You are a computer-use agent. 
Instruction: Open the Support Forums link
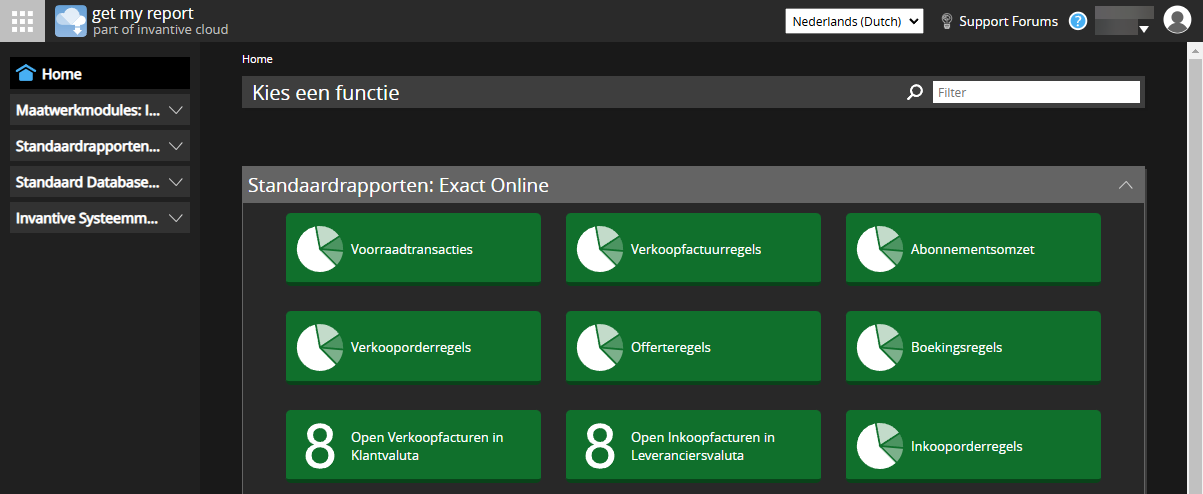coord(1008,21)
